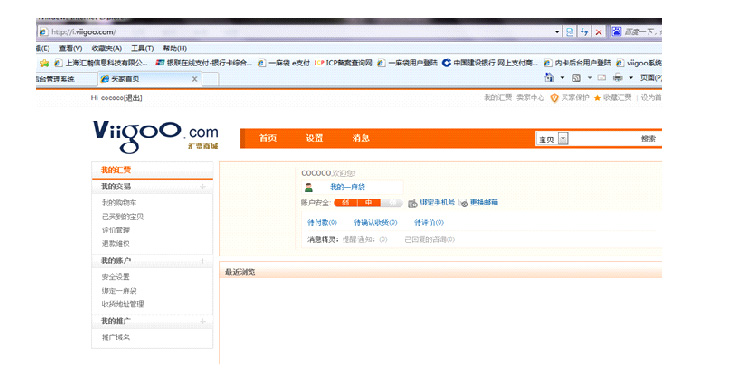Screen dimensions: 736x378
Task: Open the 页面(P) command bar menu
Action: click(x=651, y=77)
